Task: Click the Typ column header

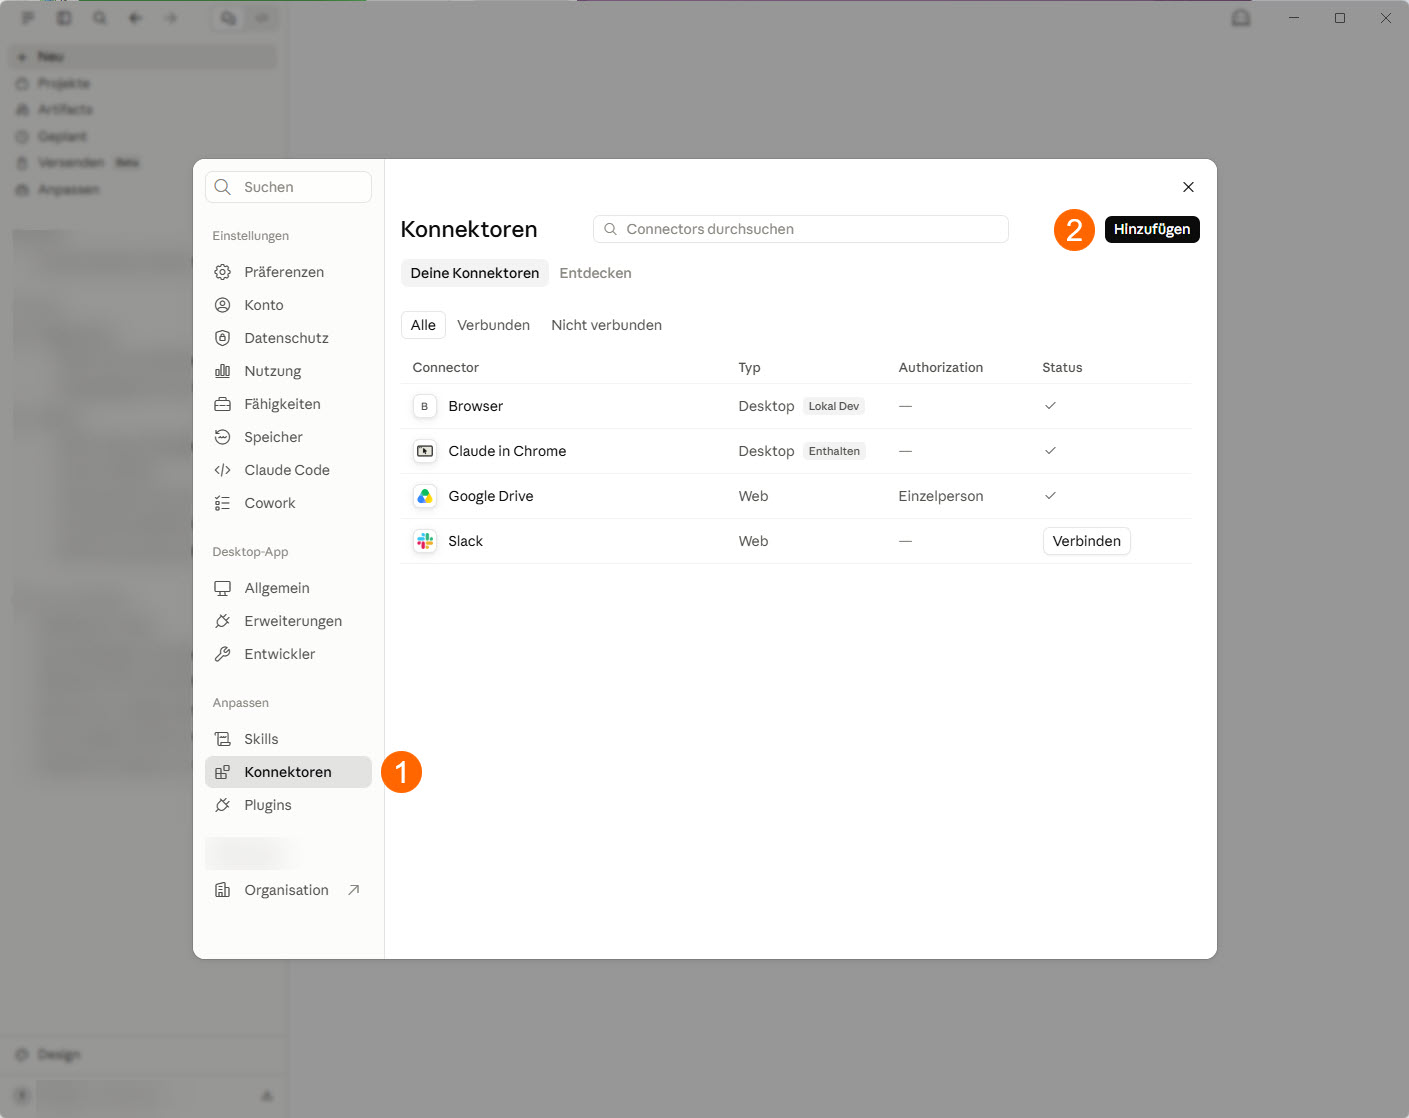Action: (x=750, y=367)
